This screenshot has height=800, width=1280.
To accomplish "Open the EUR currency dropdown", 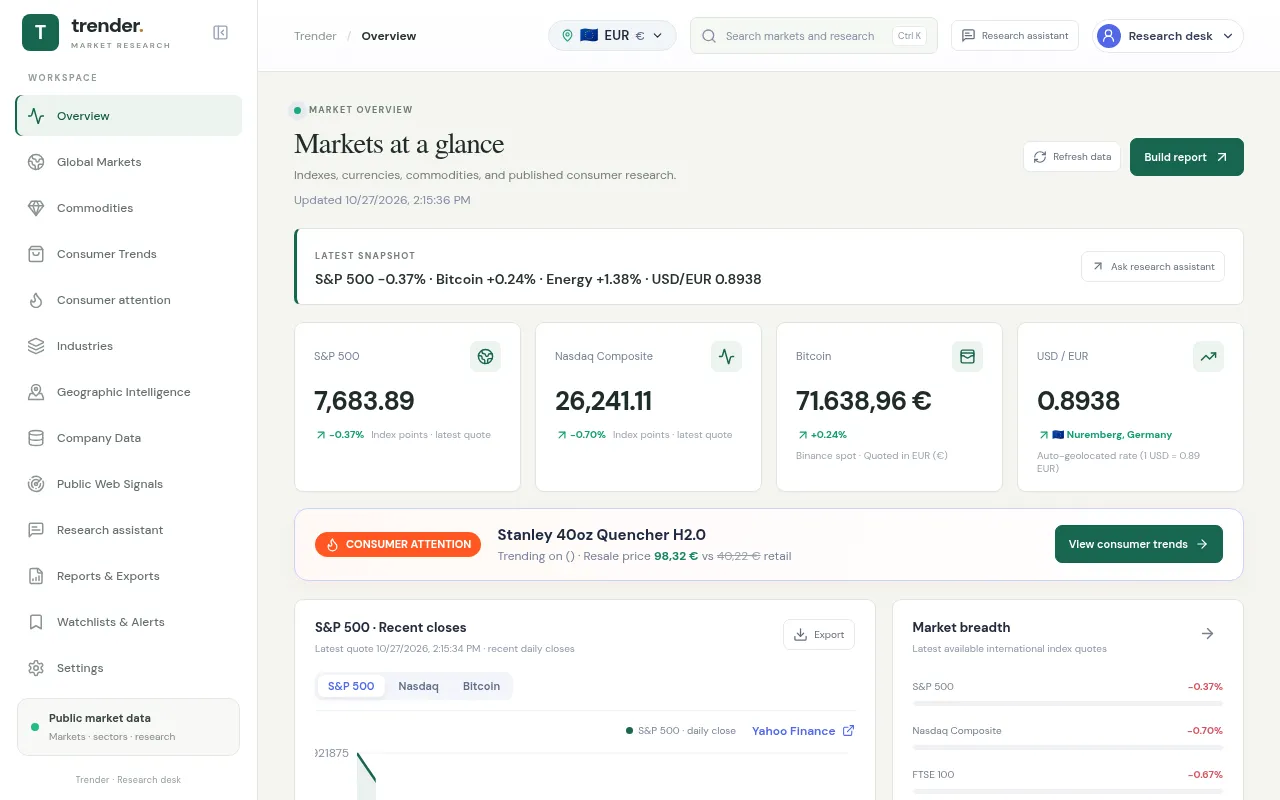I will (x=612, y=36).
